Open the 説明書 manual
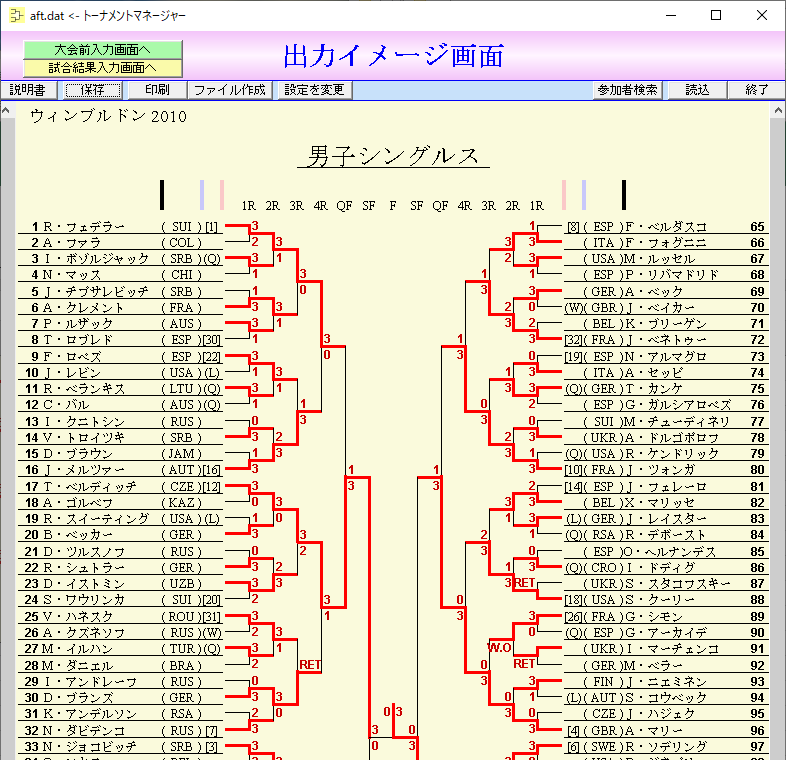The image size is (786, 760). pyautogui.click(x=28, y=90)
